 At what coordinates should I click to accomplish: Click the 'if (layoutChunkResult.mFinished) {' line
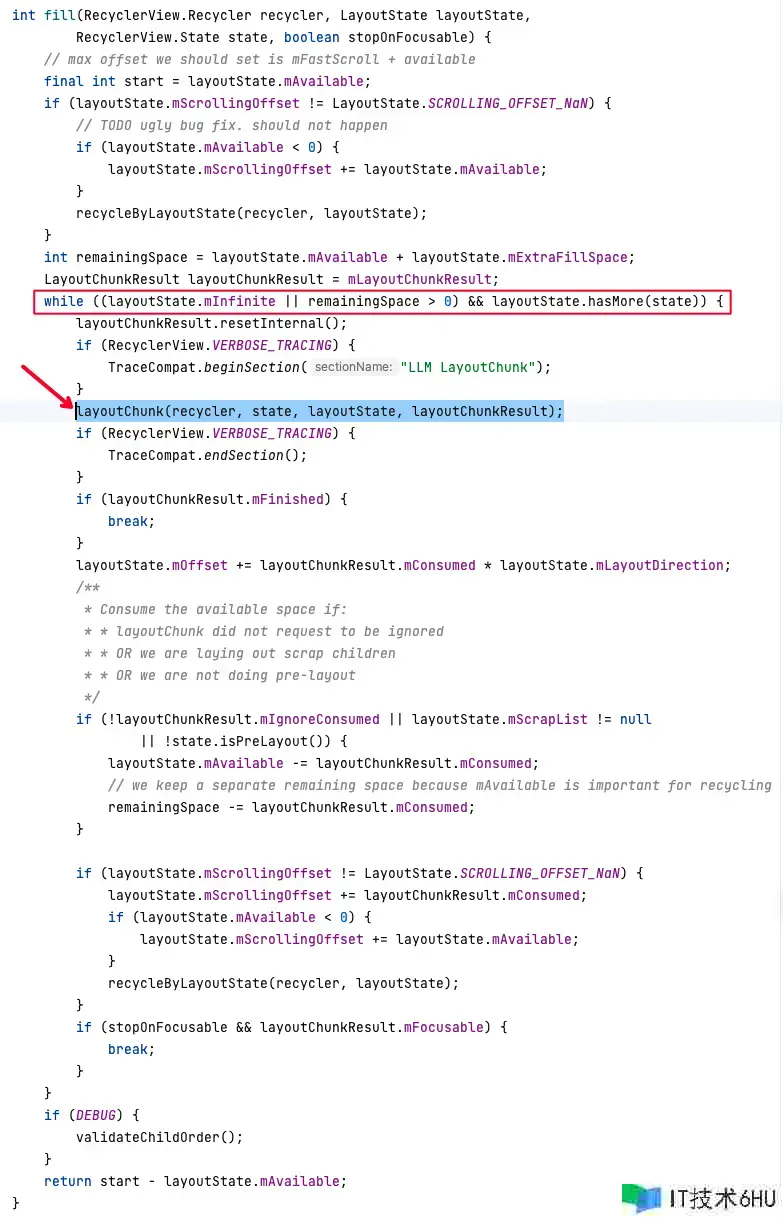pos(212,499)
